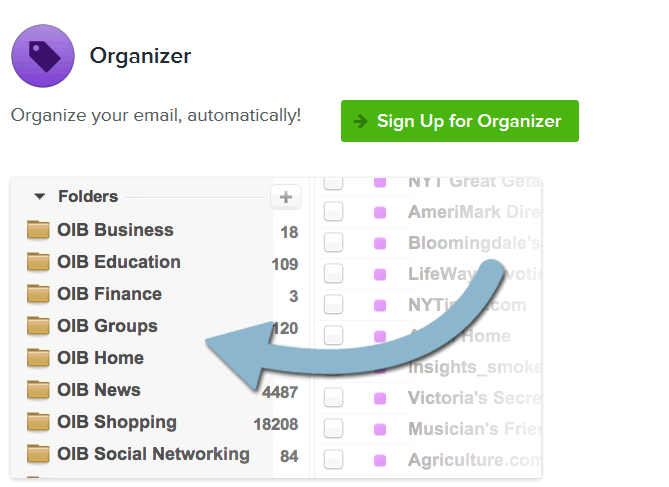Click the Organizer heading text

click(x=140, y=56)
